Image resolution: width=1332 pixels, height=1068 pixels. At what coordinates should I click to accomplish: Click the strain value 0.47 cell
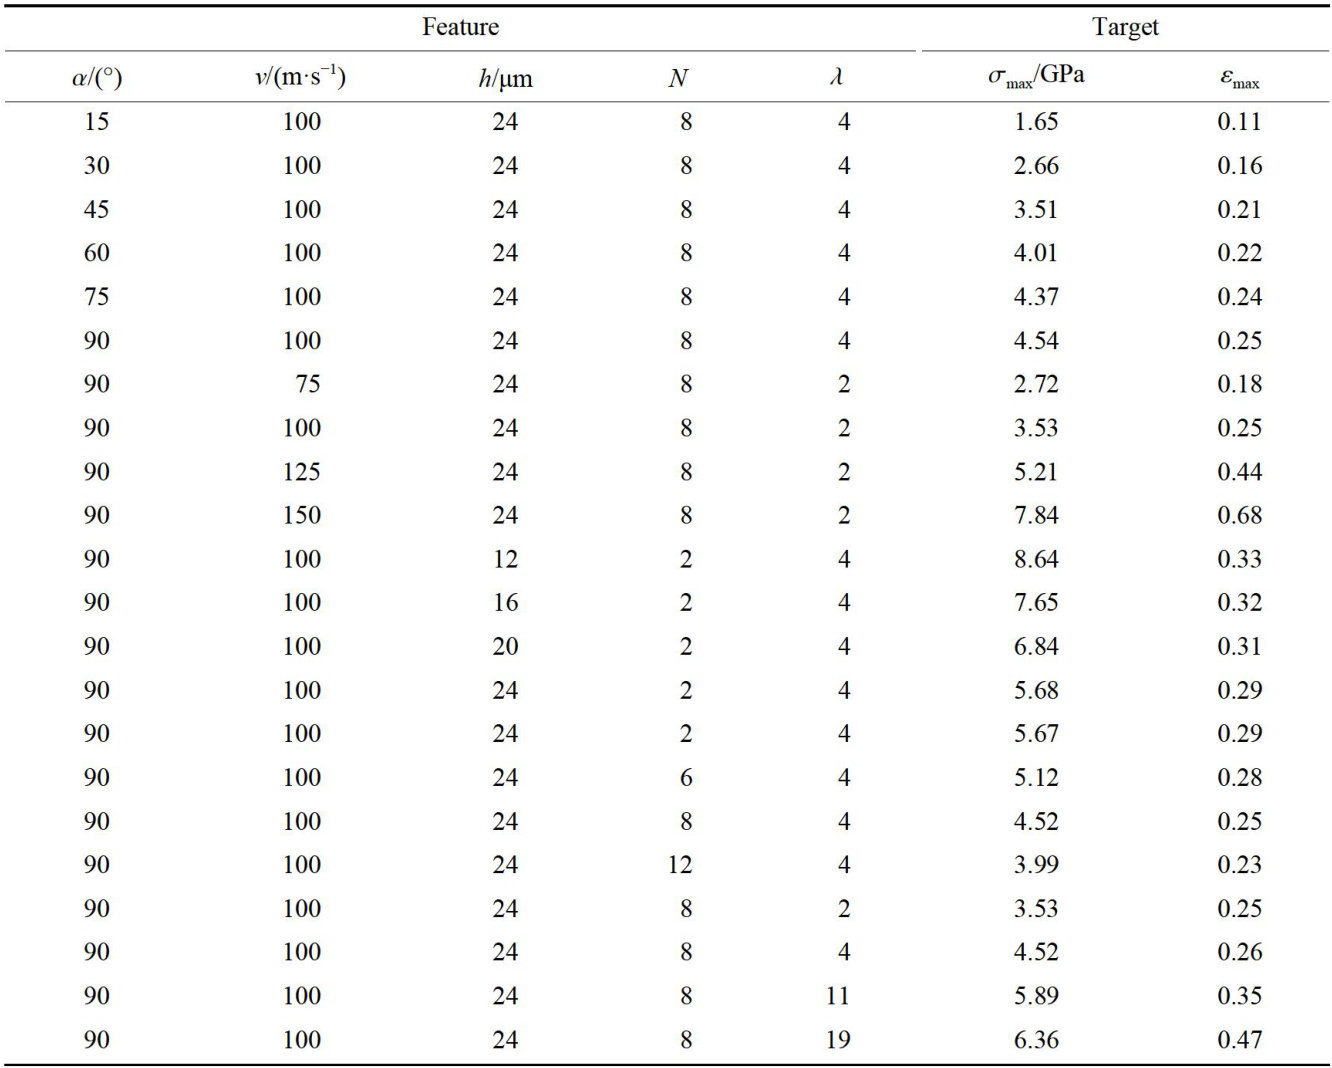(1239, 1040)
